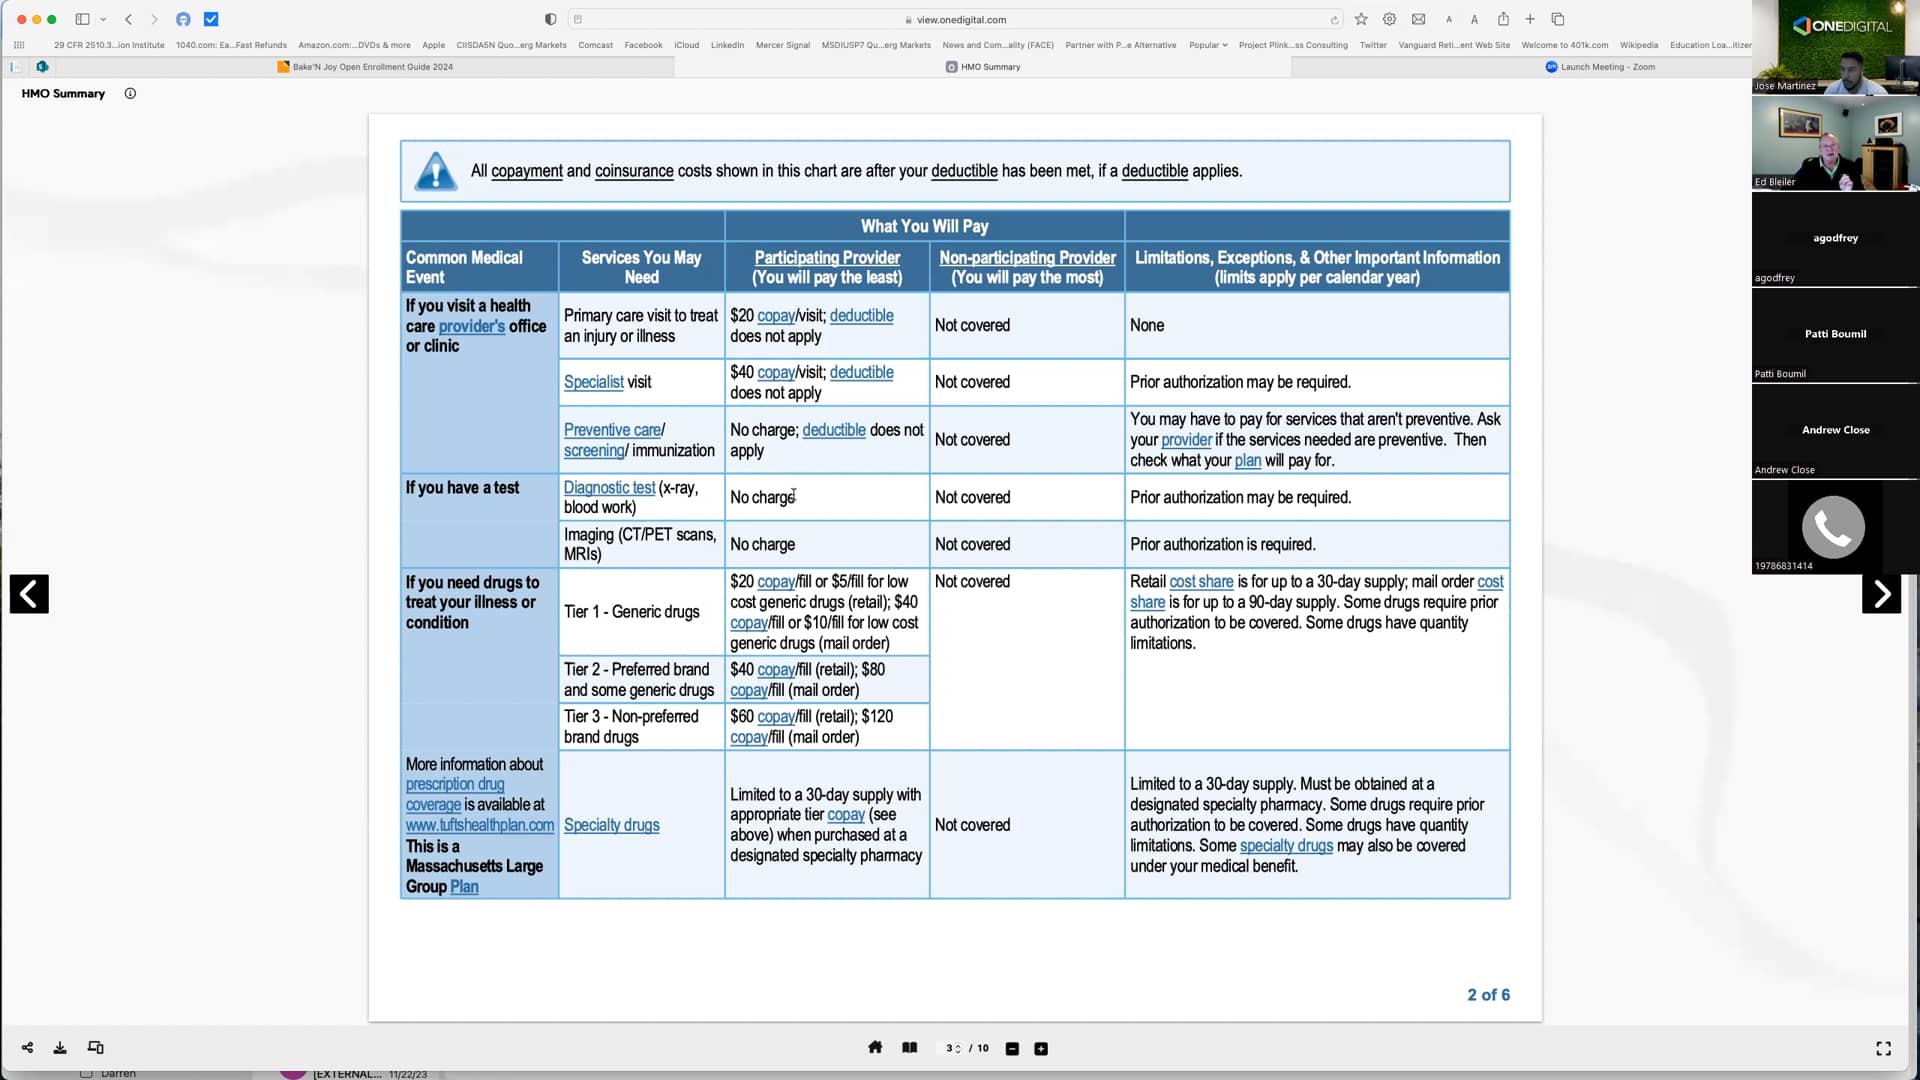1920x1080 pixels.
Task: Click the home icon in bottom toolbar
Action: click(x=875, y=1047)
